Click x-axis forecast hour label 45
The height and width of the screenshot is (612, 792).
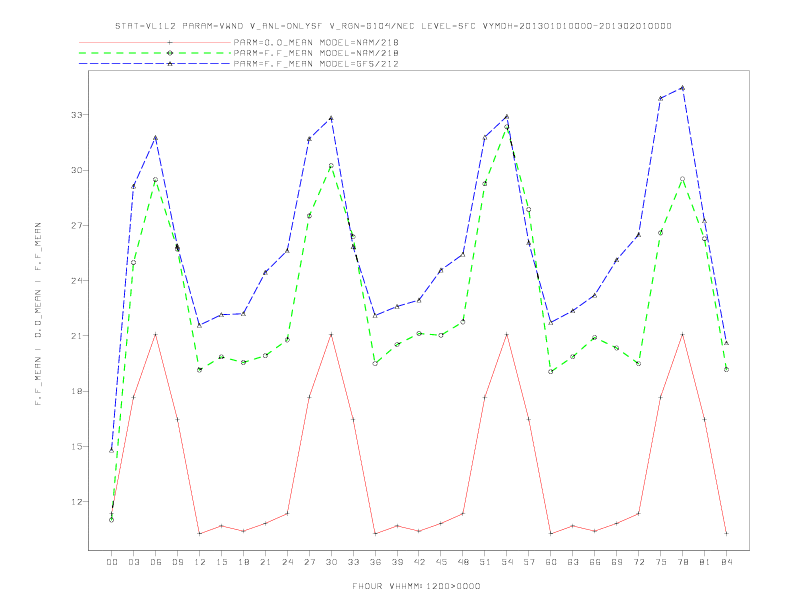tap(441, 562)
